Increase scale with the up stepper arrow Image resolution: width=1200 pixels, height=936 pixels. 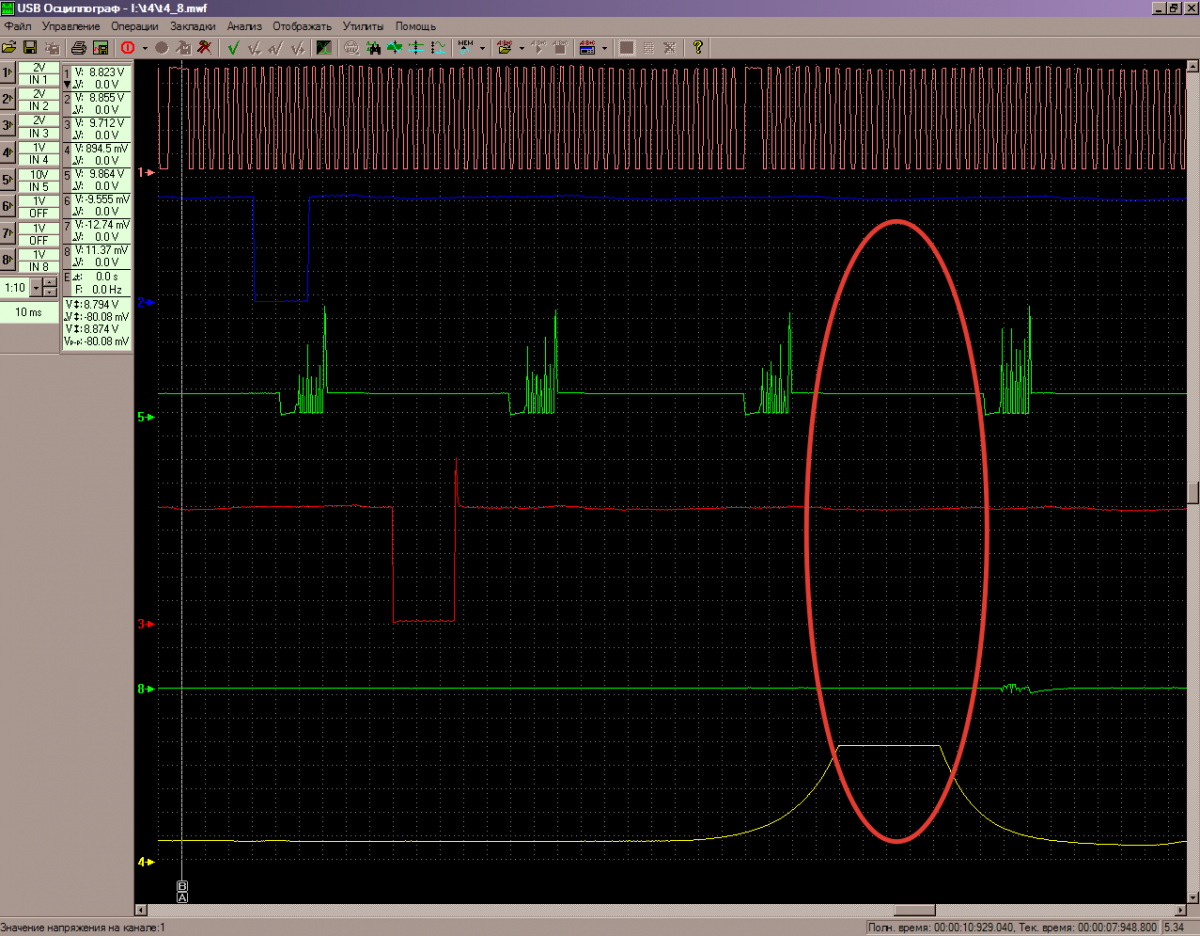50,283
